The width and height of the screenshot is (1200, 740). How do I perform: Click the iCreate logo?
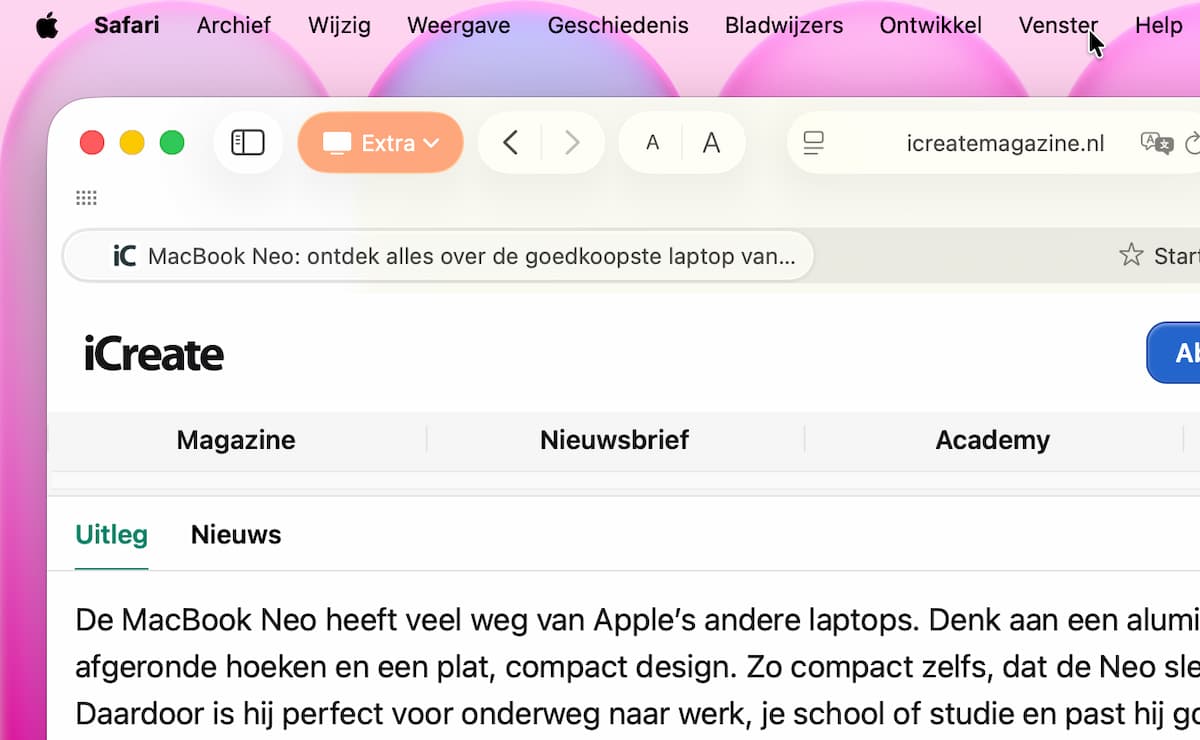point(153,354)
